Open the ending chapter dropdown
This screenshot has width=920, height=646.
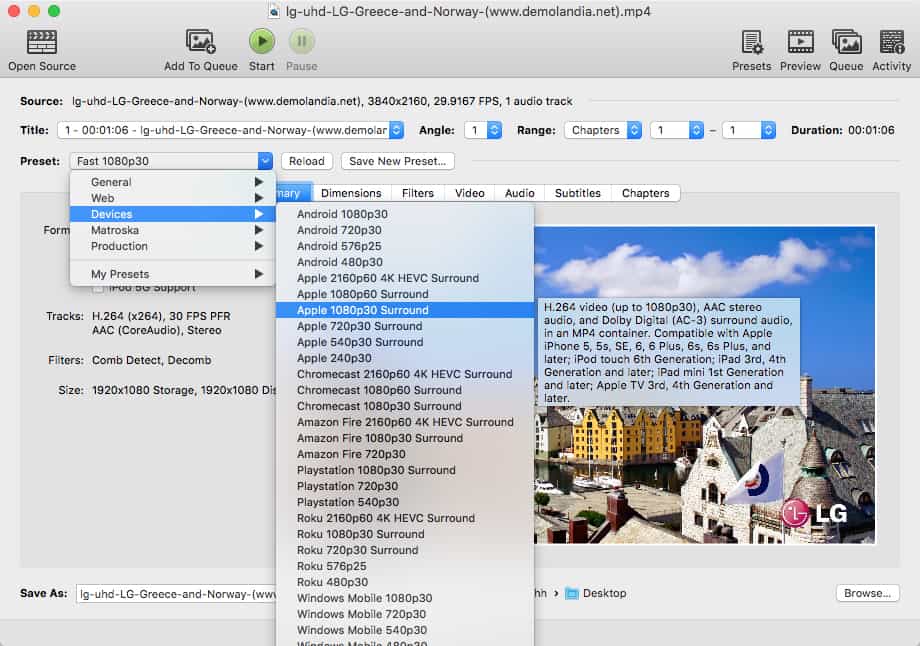tap(749, 130)
